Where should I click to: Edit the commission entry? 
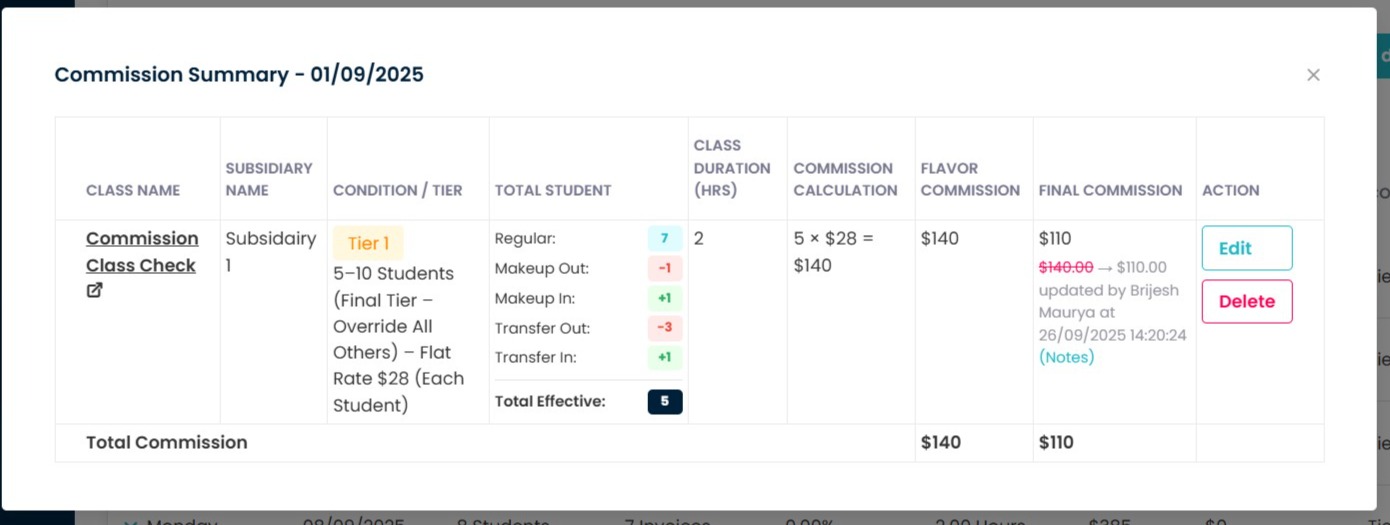click(1246, 248)
